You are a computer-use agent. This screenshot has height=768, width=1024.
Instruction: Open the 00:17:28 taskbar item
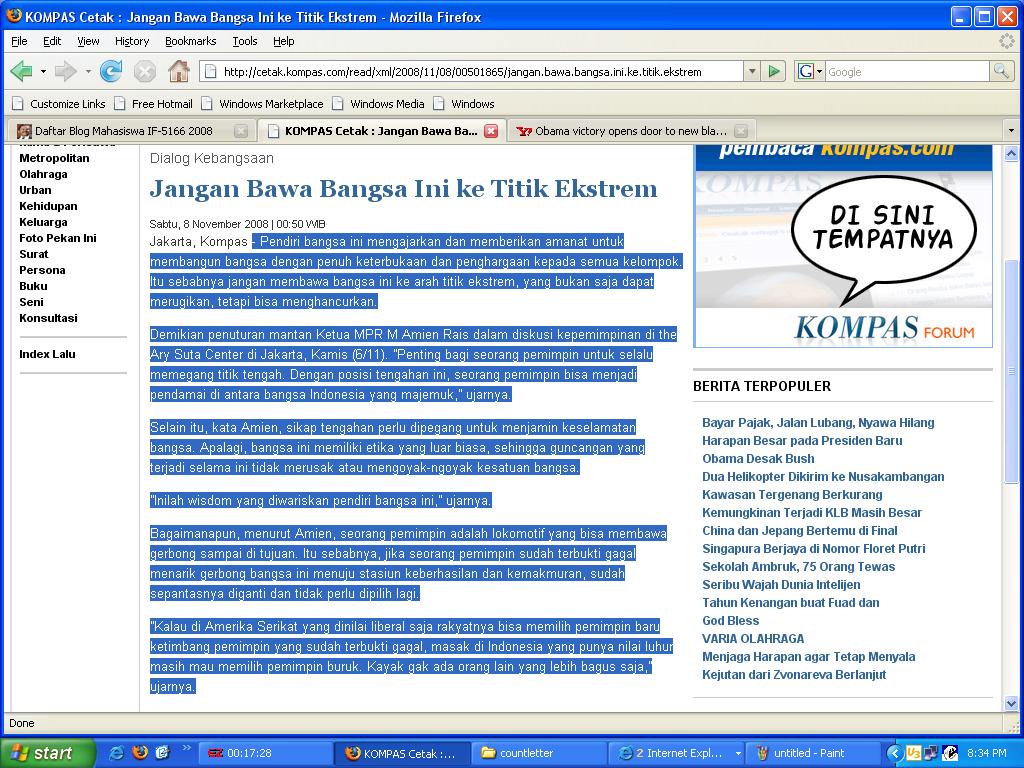pos(264,753)
